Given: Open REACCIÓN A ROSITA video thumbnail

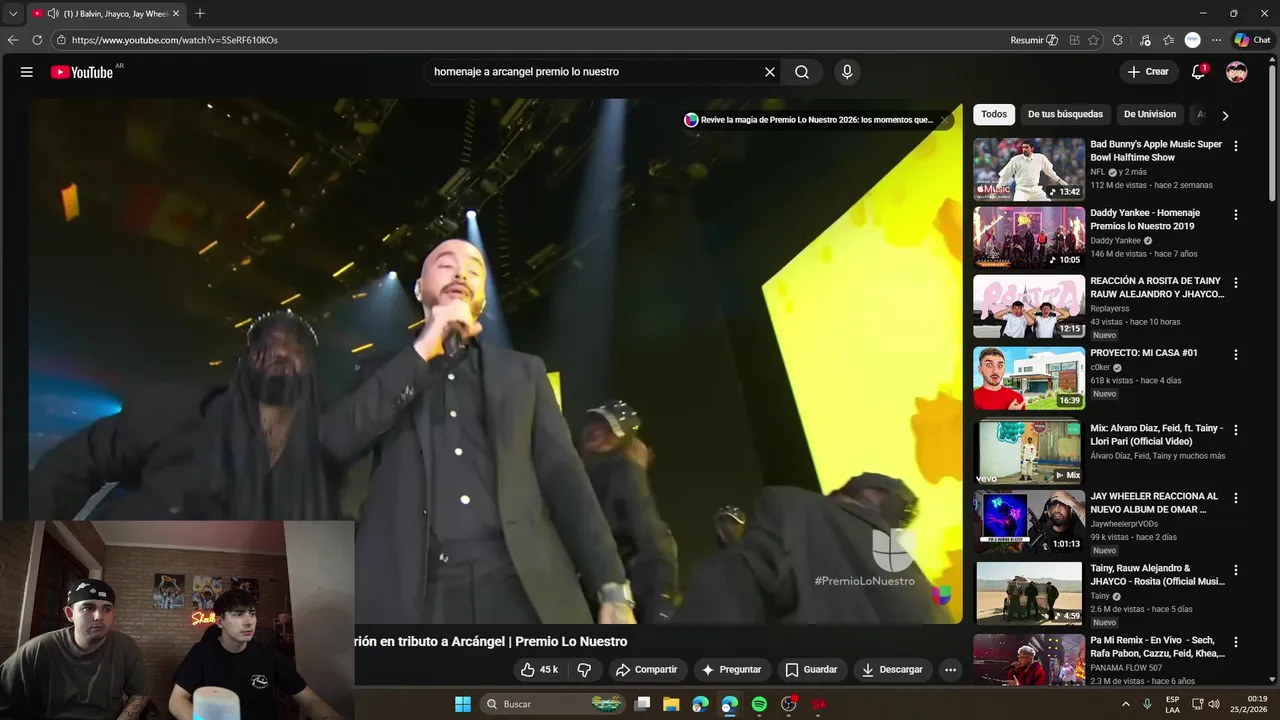Looking at the screenshot, I should point(1029,306).
